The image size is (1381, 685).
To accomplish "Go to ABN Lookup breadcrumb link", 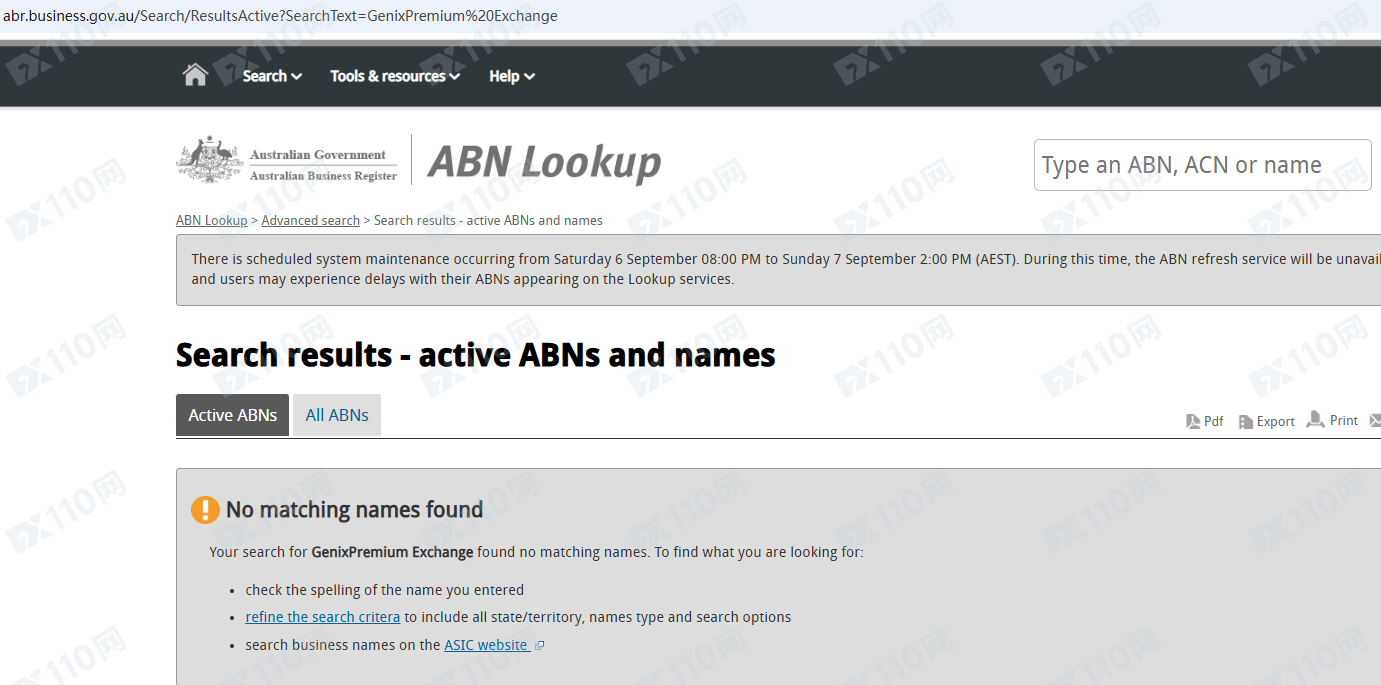I will pos(211,220).
